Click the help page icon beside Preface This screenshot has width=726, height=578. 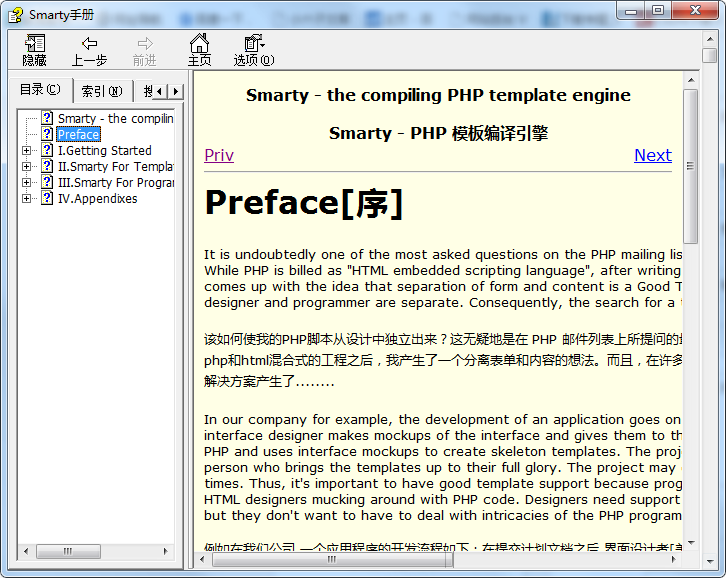click(x=47, y=134)
